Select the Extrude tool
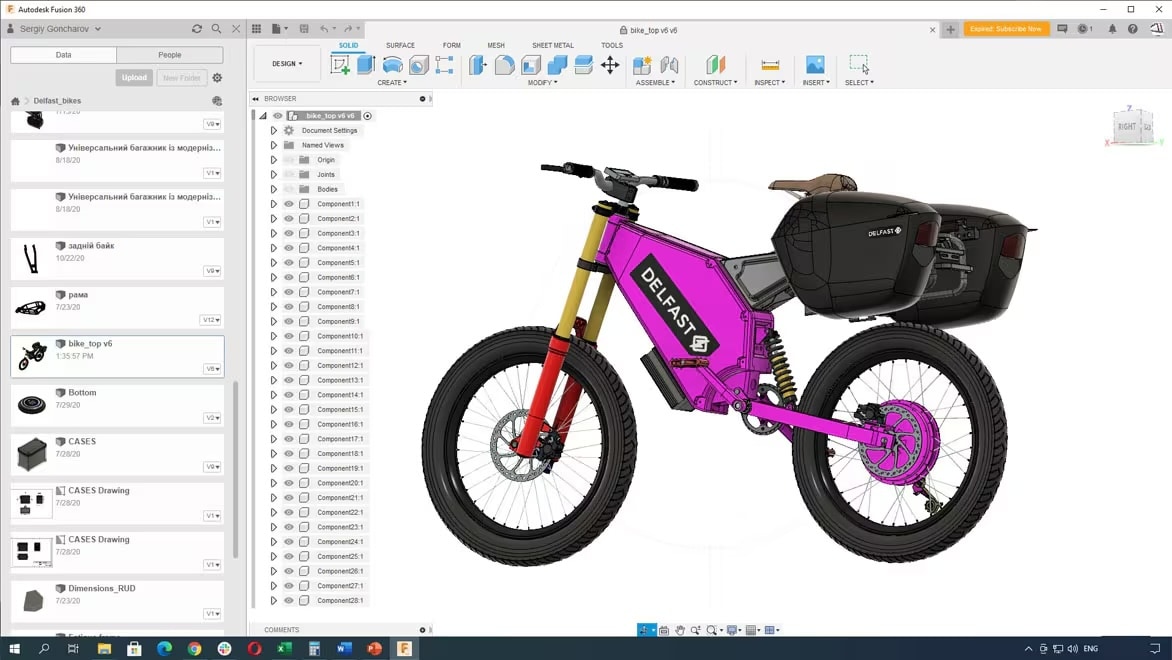This screenshot has width=1172, height=660. [x=364, y=64]
